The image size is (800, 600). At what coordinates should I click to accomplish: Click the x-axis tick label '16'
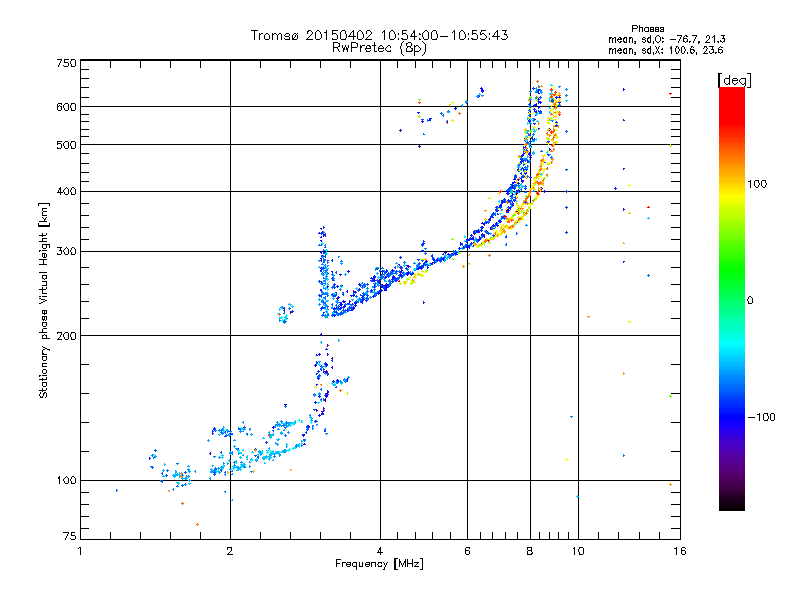(x=680, y=551)
